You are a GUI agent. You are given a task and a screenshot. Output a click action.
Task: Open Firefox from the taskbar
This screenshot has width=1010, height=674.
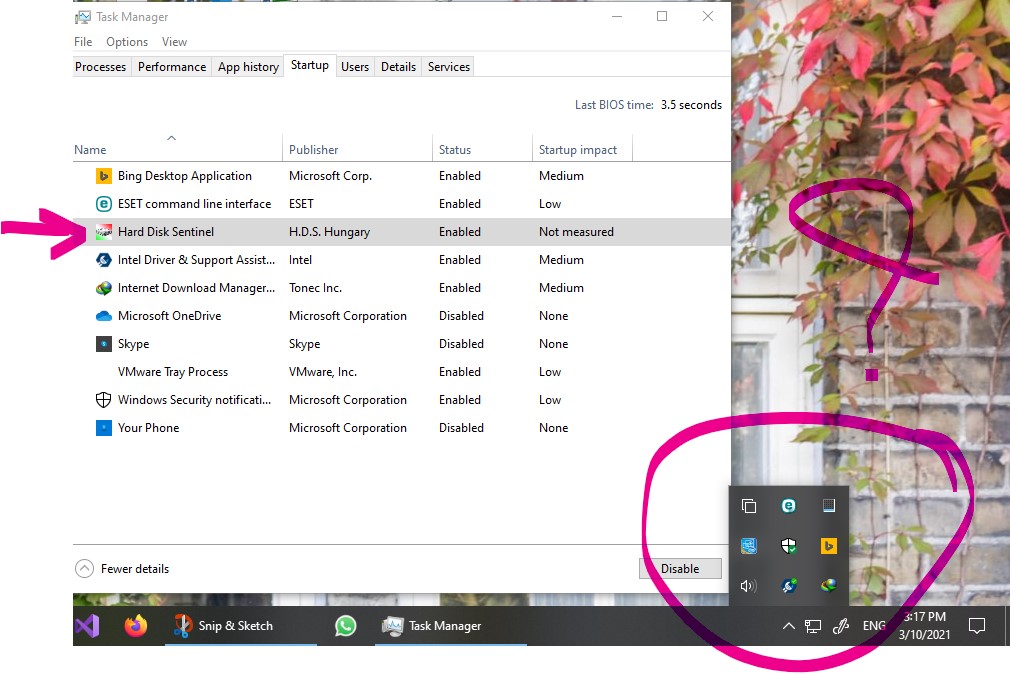[136, 626]
